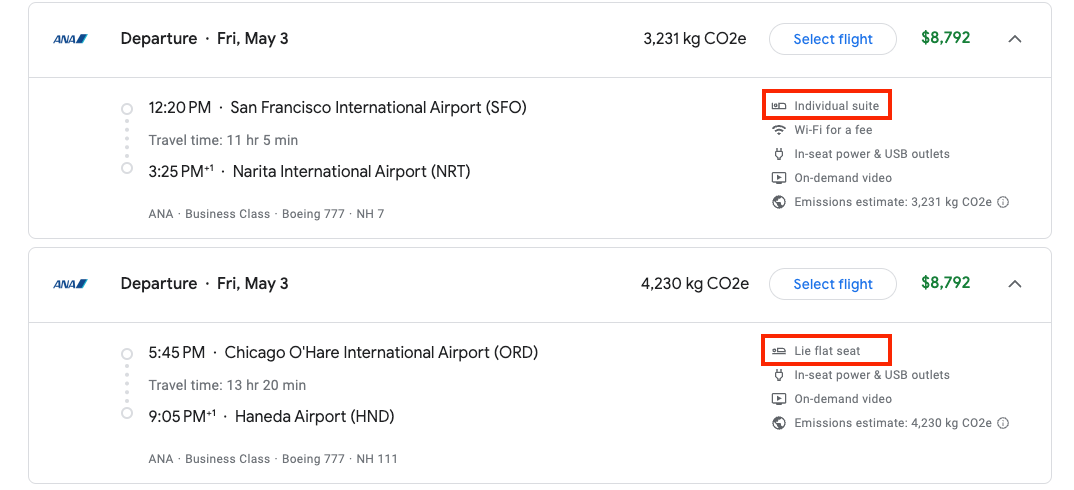Image resolution: width=1074 pixels, height=490 pixels.
Task: Click the Individual suite amenity label
Action: 836,106
